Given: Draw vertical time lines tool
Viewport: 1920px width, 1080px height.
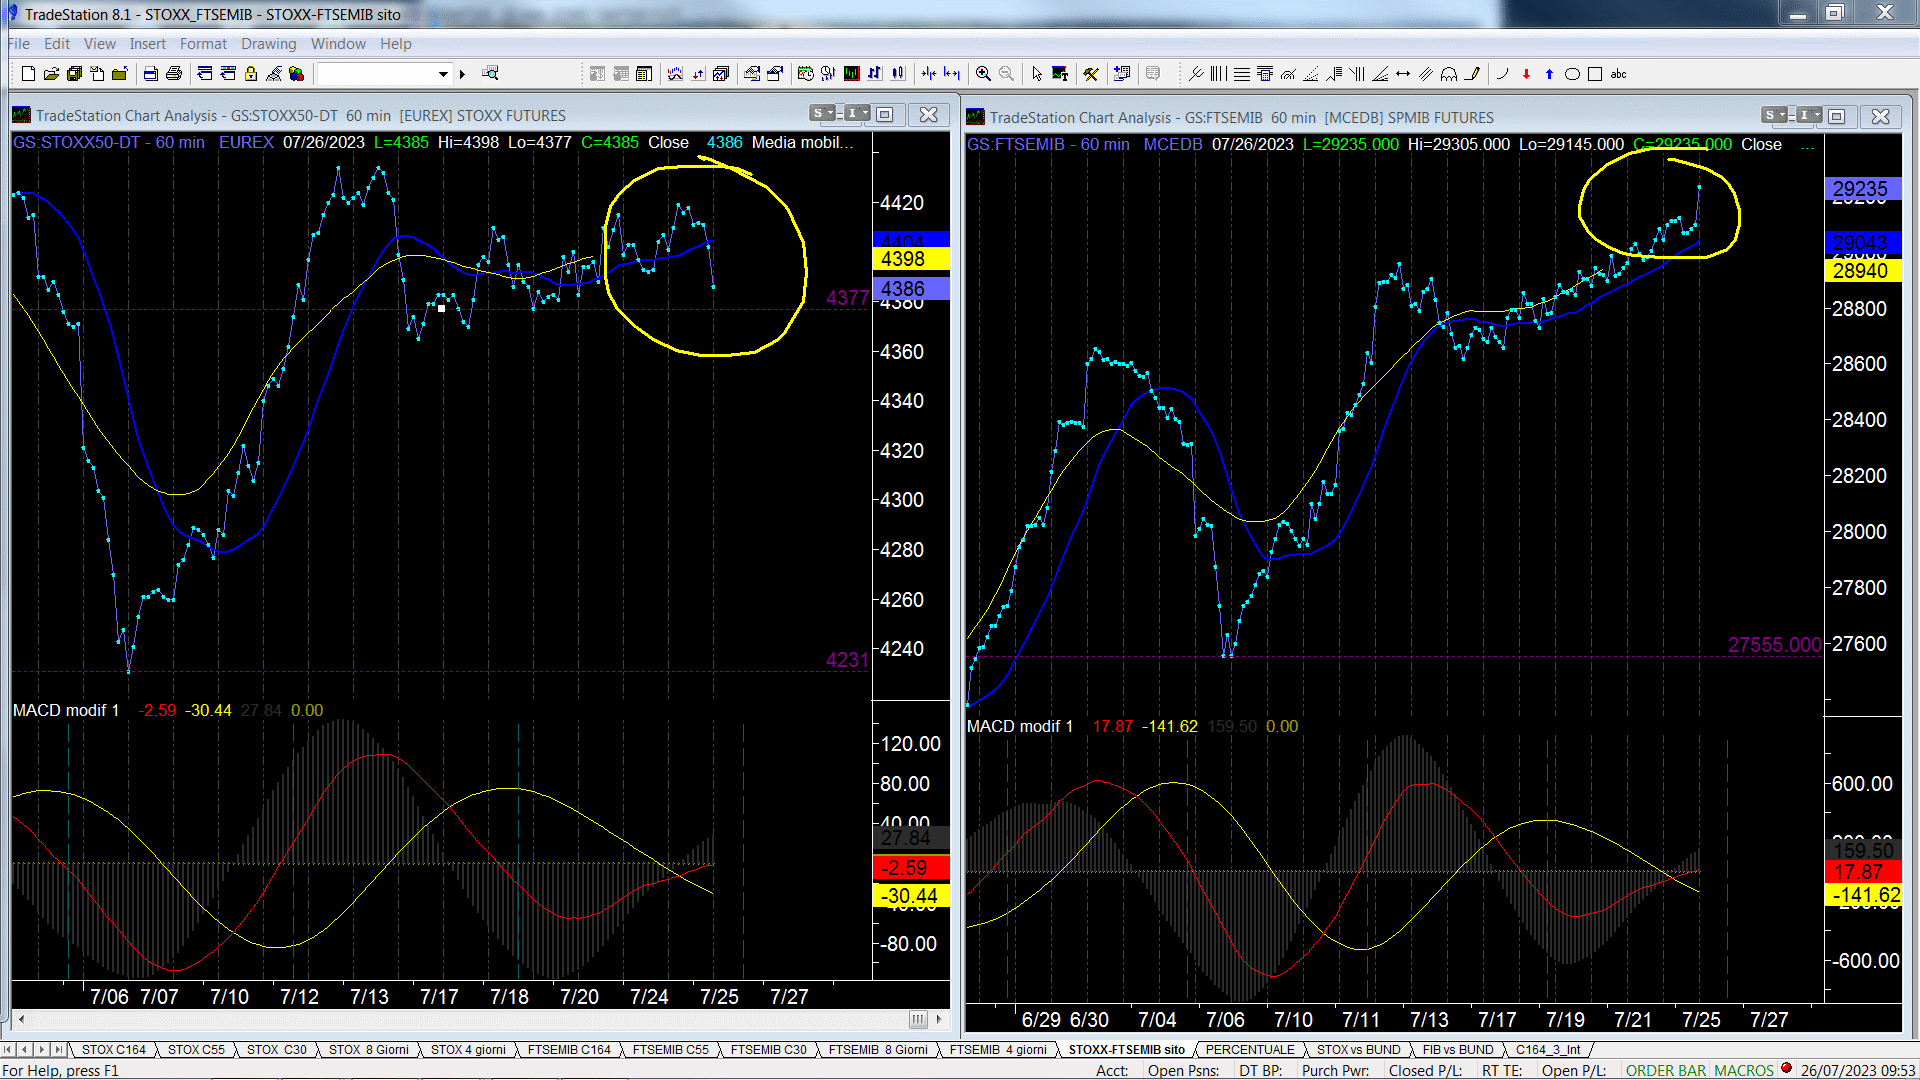Looking at the screenshot, I should coord(1218,74).
